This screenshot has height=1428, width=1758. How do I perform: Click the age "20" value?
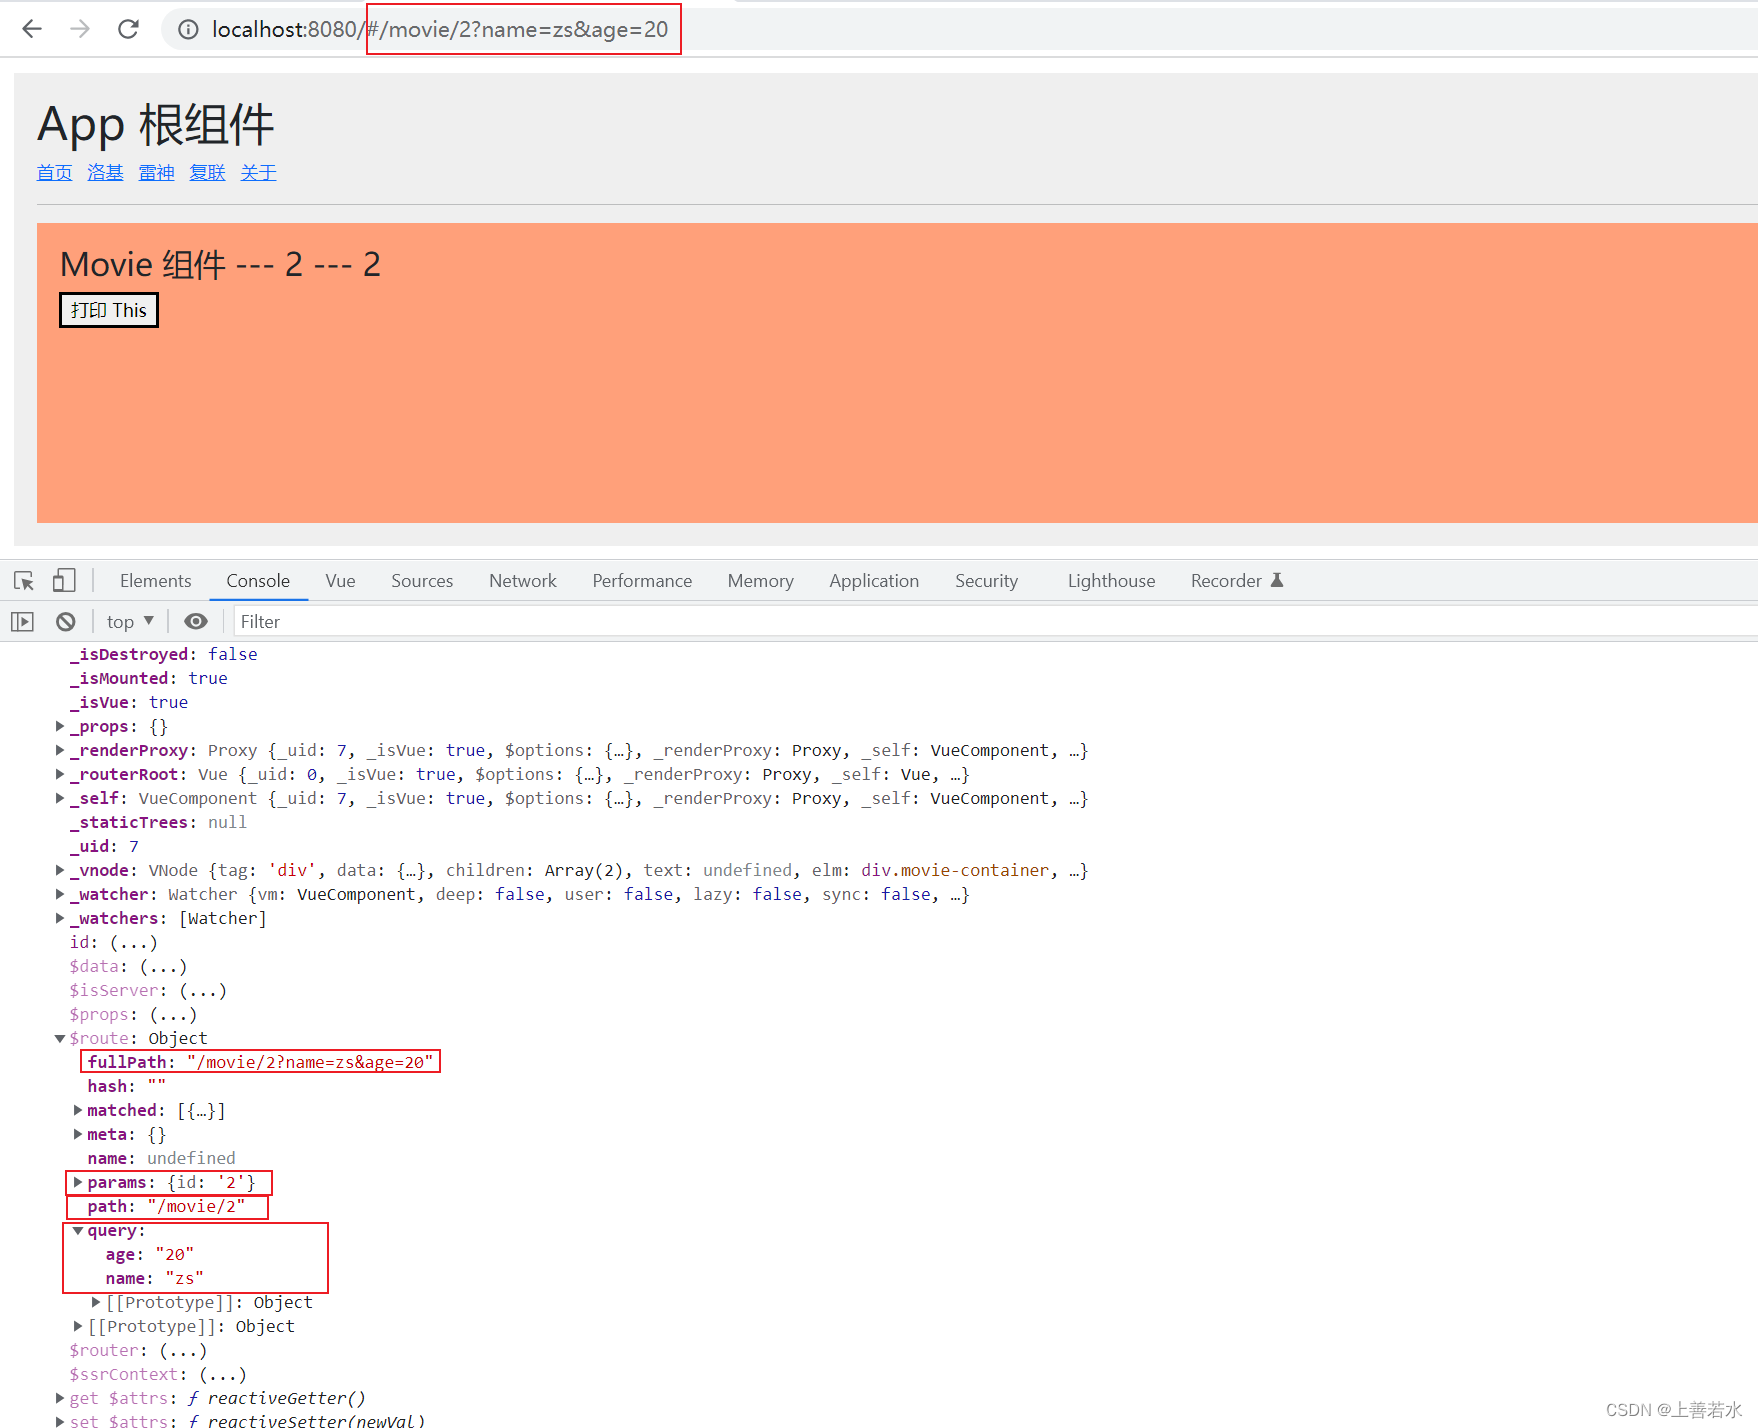pos(175,1254)
